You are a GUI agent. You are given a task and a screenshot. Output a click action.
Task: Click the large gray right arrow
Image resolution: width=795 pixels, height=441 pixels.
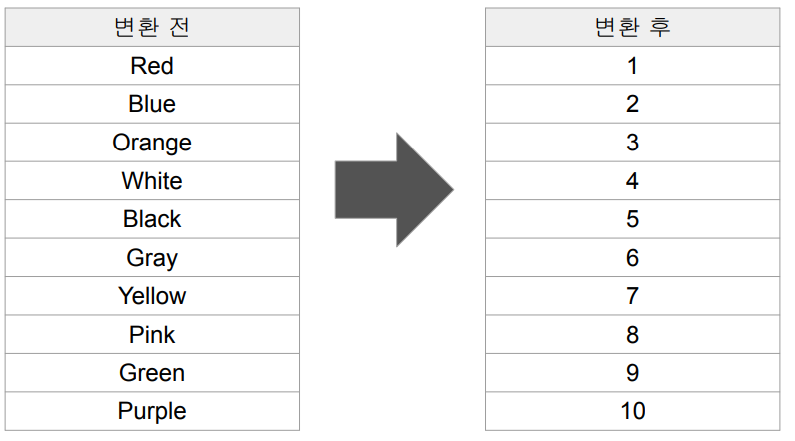click(x=394, y=190)
